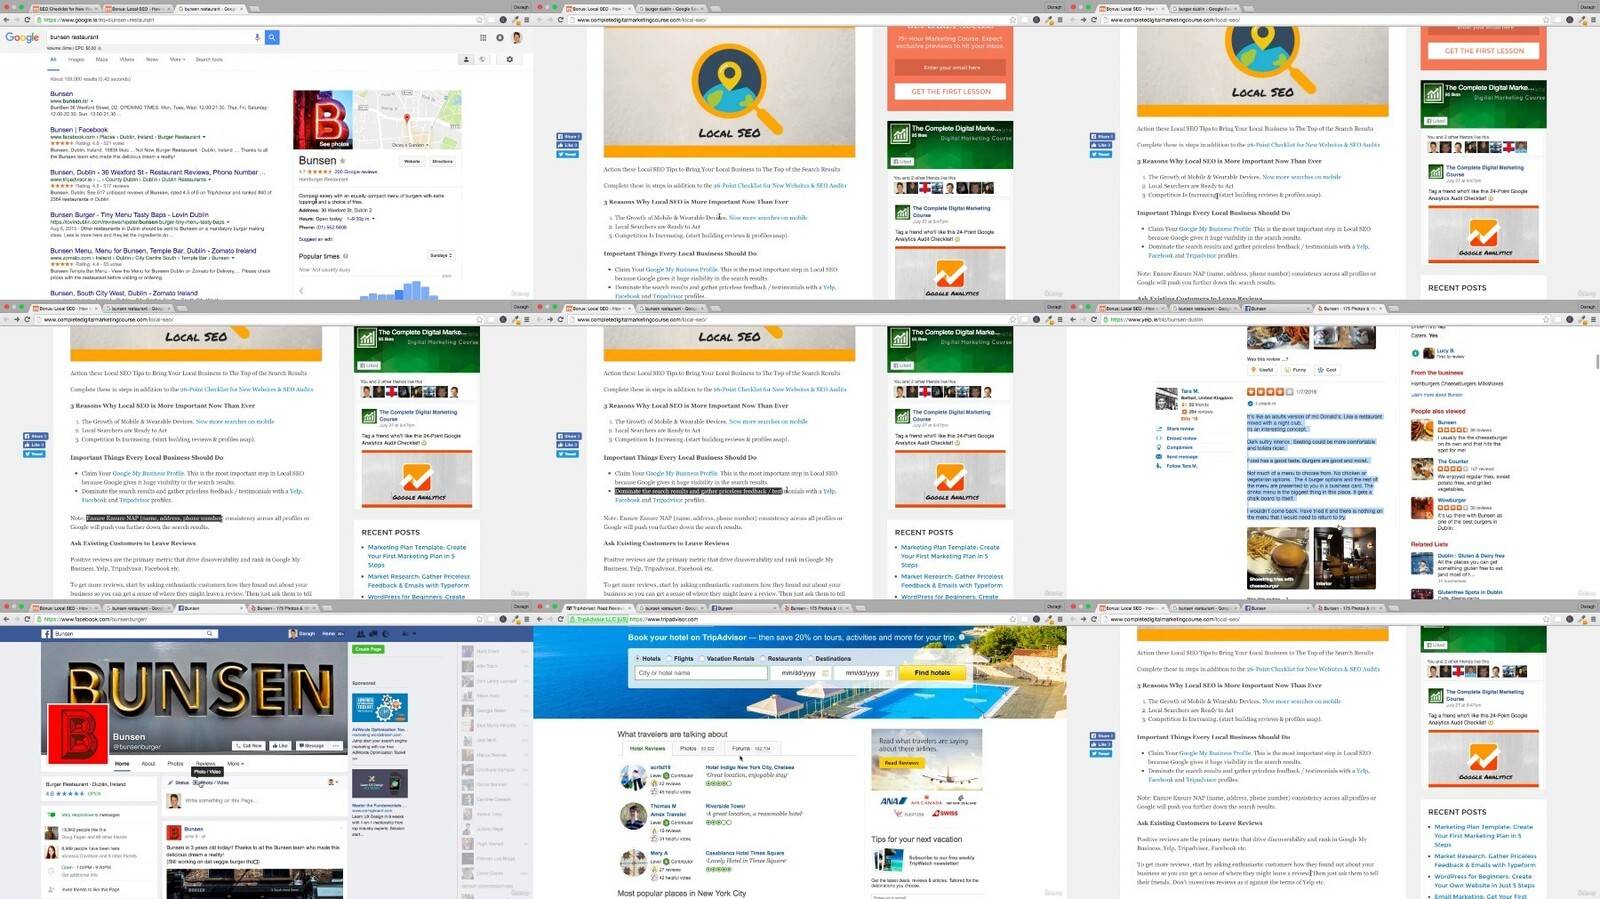Click the microphone voice search icon on Google
Image resolution: width=1600 pixels, height=899 pixels.
point(257,37)
